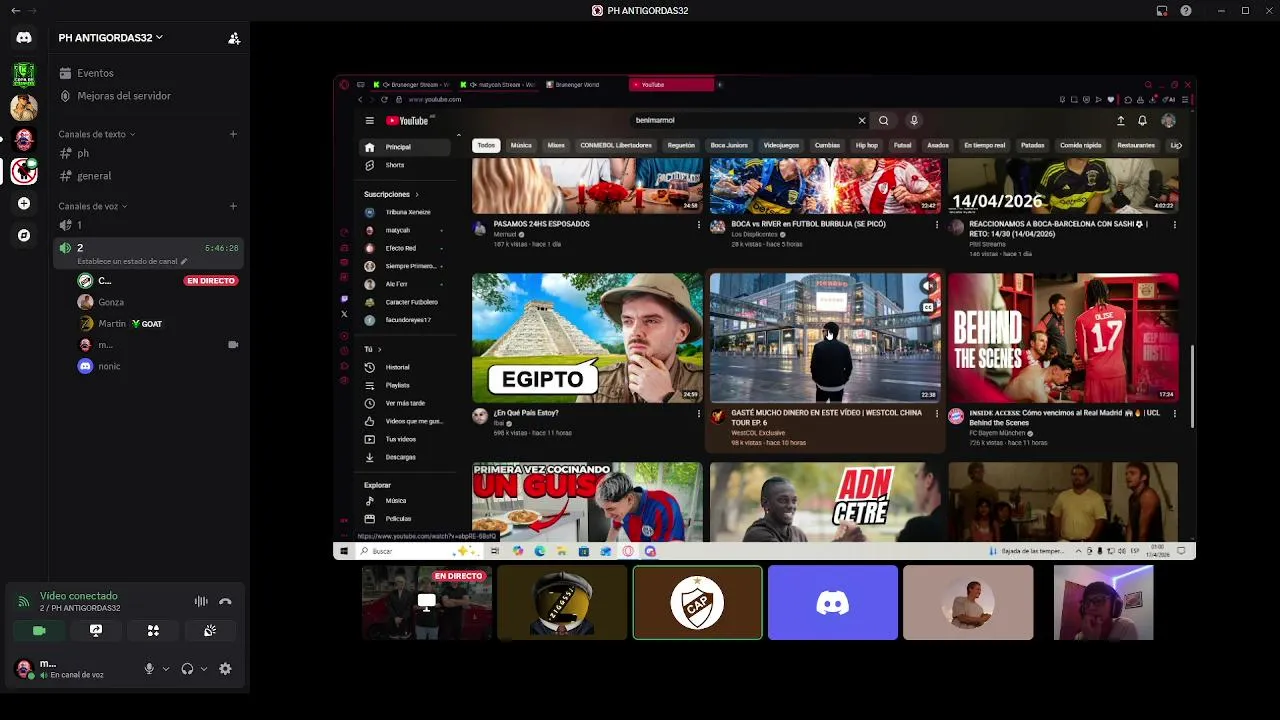Start an activity icon in voice panel
Screen dimensions: 1280x720
click(153, 631)
